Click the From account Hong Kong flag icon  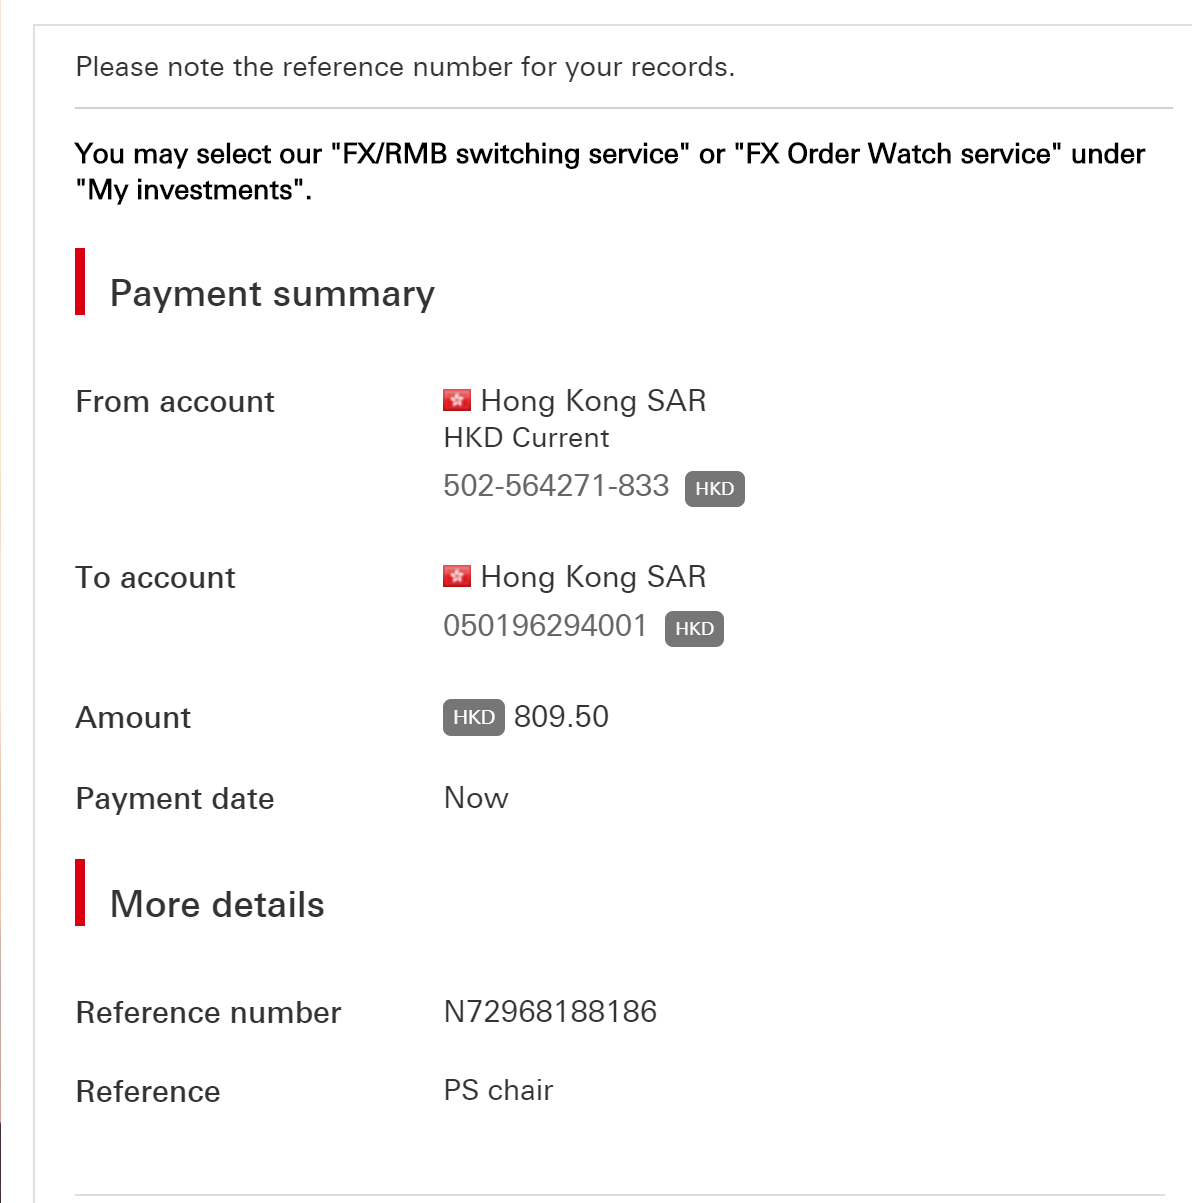(x=457, y=401)
